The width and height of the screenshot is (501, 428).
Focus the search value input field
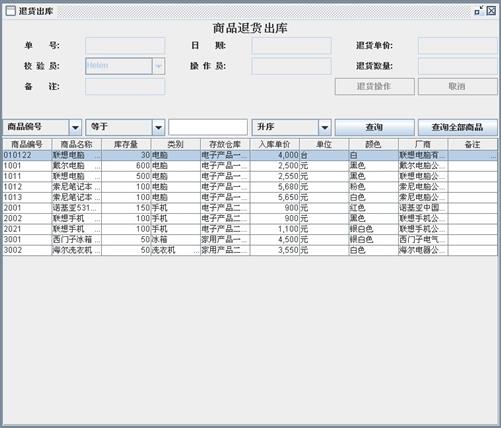208,127
